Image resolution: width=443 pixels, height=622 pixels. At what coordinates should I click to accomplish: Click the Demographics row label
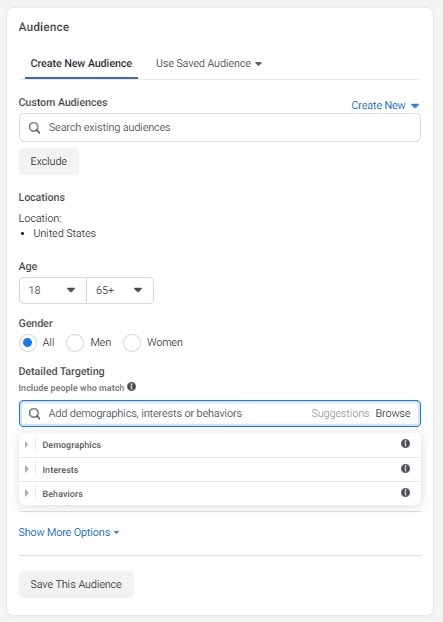pyautogui.click(x=72, y=445)
